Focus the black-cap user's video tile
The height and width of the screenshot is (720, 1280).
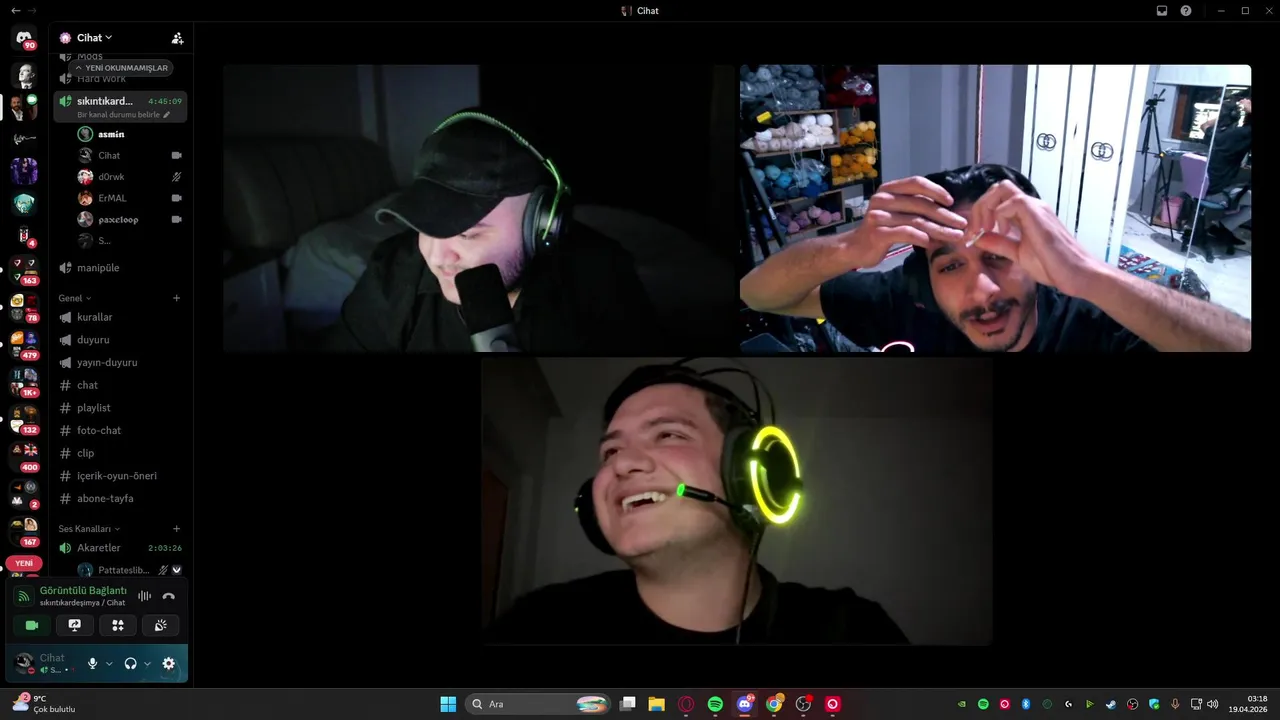coord(479,208)
